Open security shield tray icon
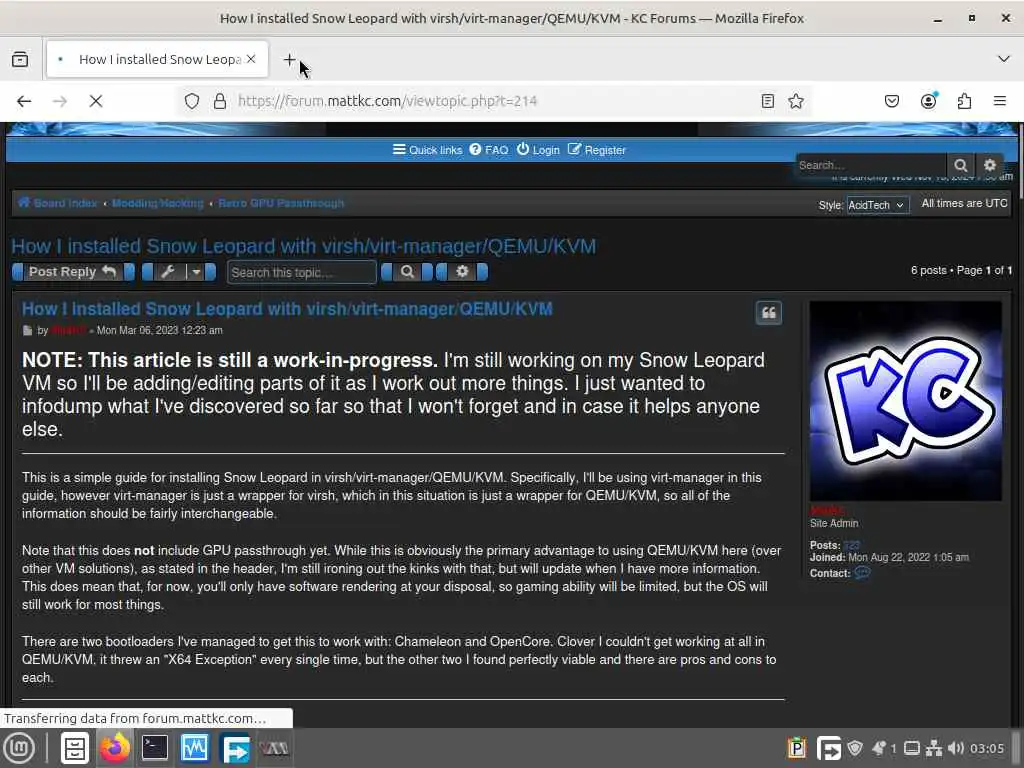1024x768 pixels. 855,748
